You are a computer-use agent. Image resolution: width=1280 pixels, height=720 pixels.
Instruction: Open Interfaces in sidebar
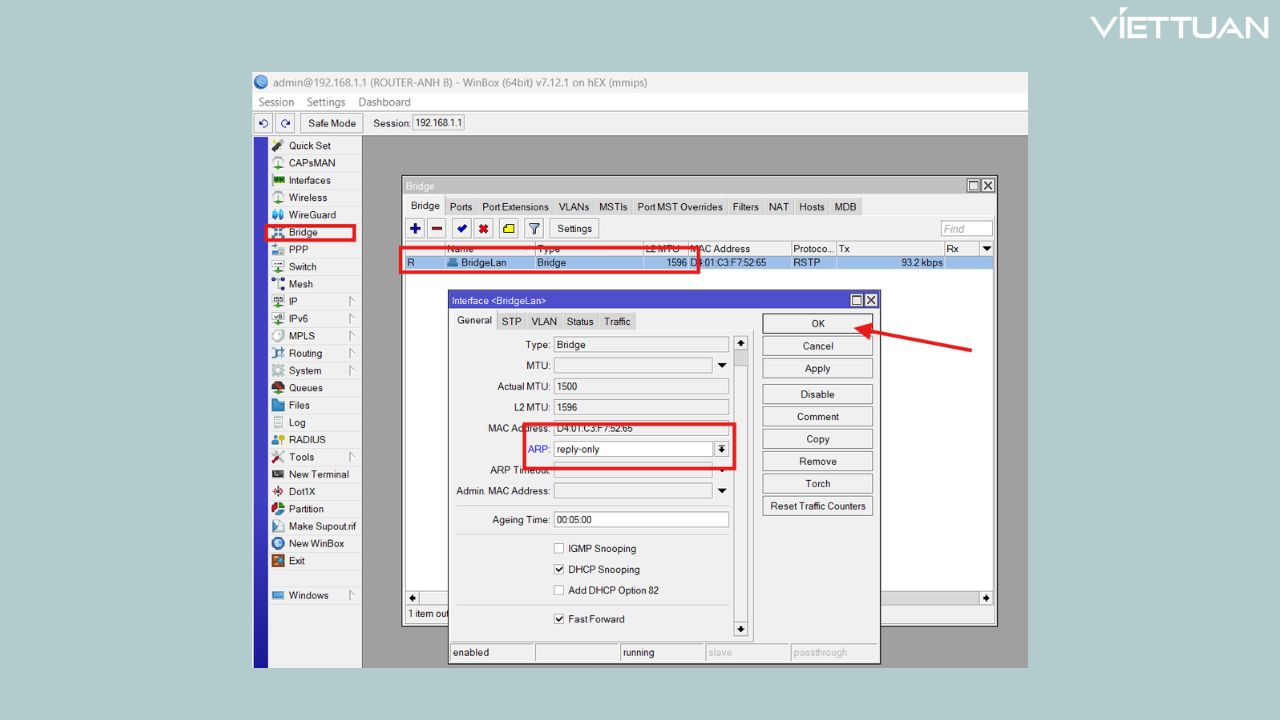coord(309,180)
